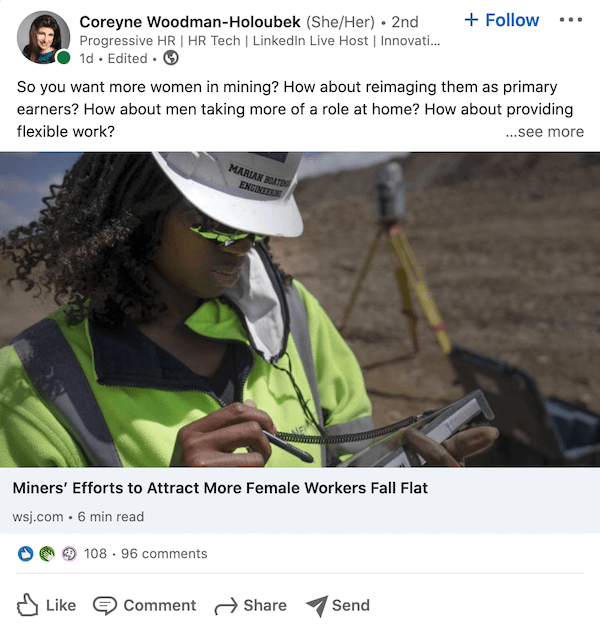Expand post text with see more
This screenshot has width=600, height=632.
[x=544, y=131]
